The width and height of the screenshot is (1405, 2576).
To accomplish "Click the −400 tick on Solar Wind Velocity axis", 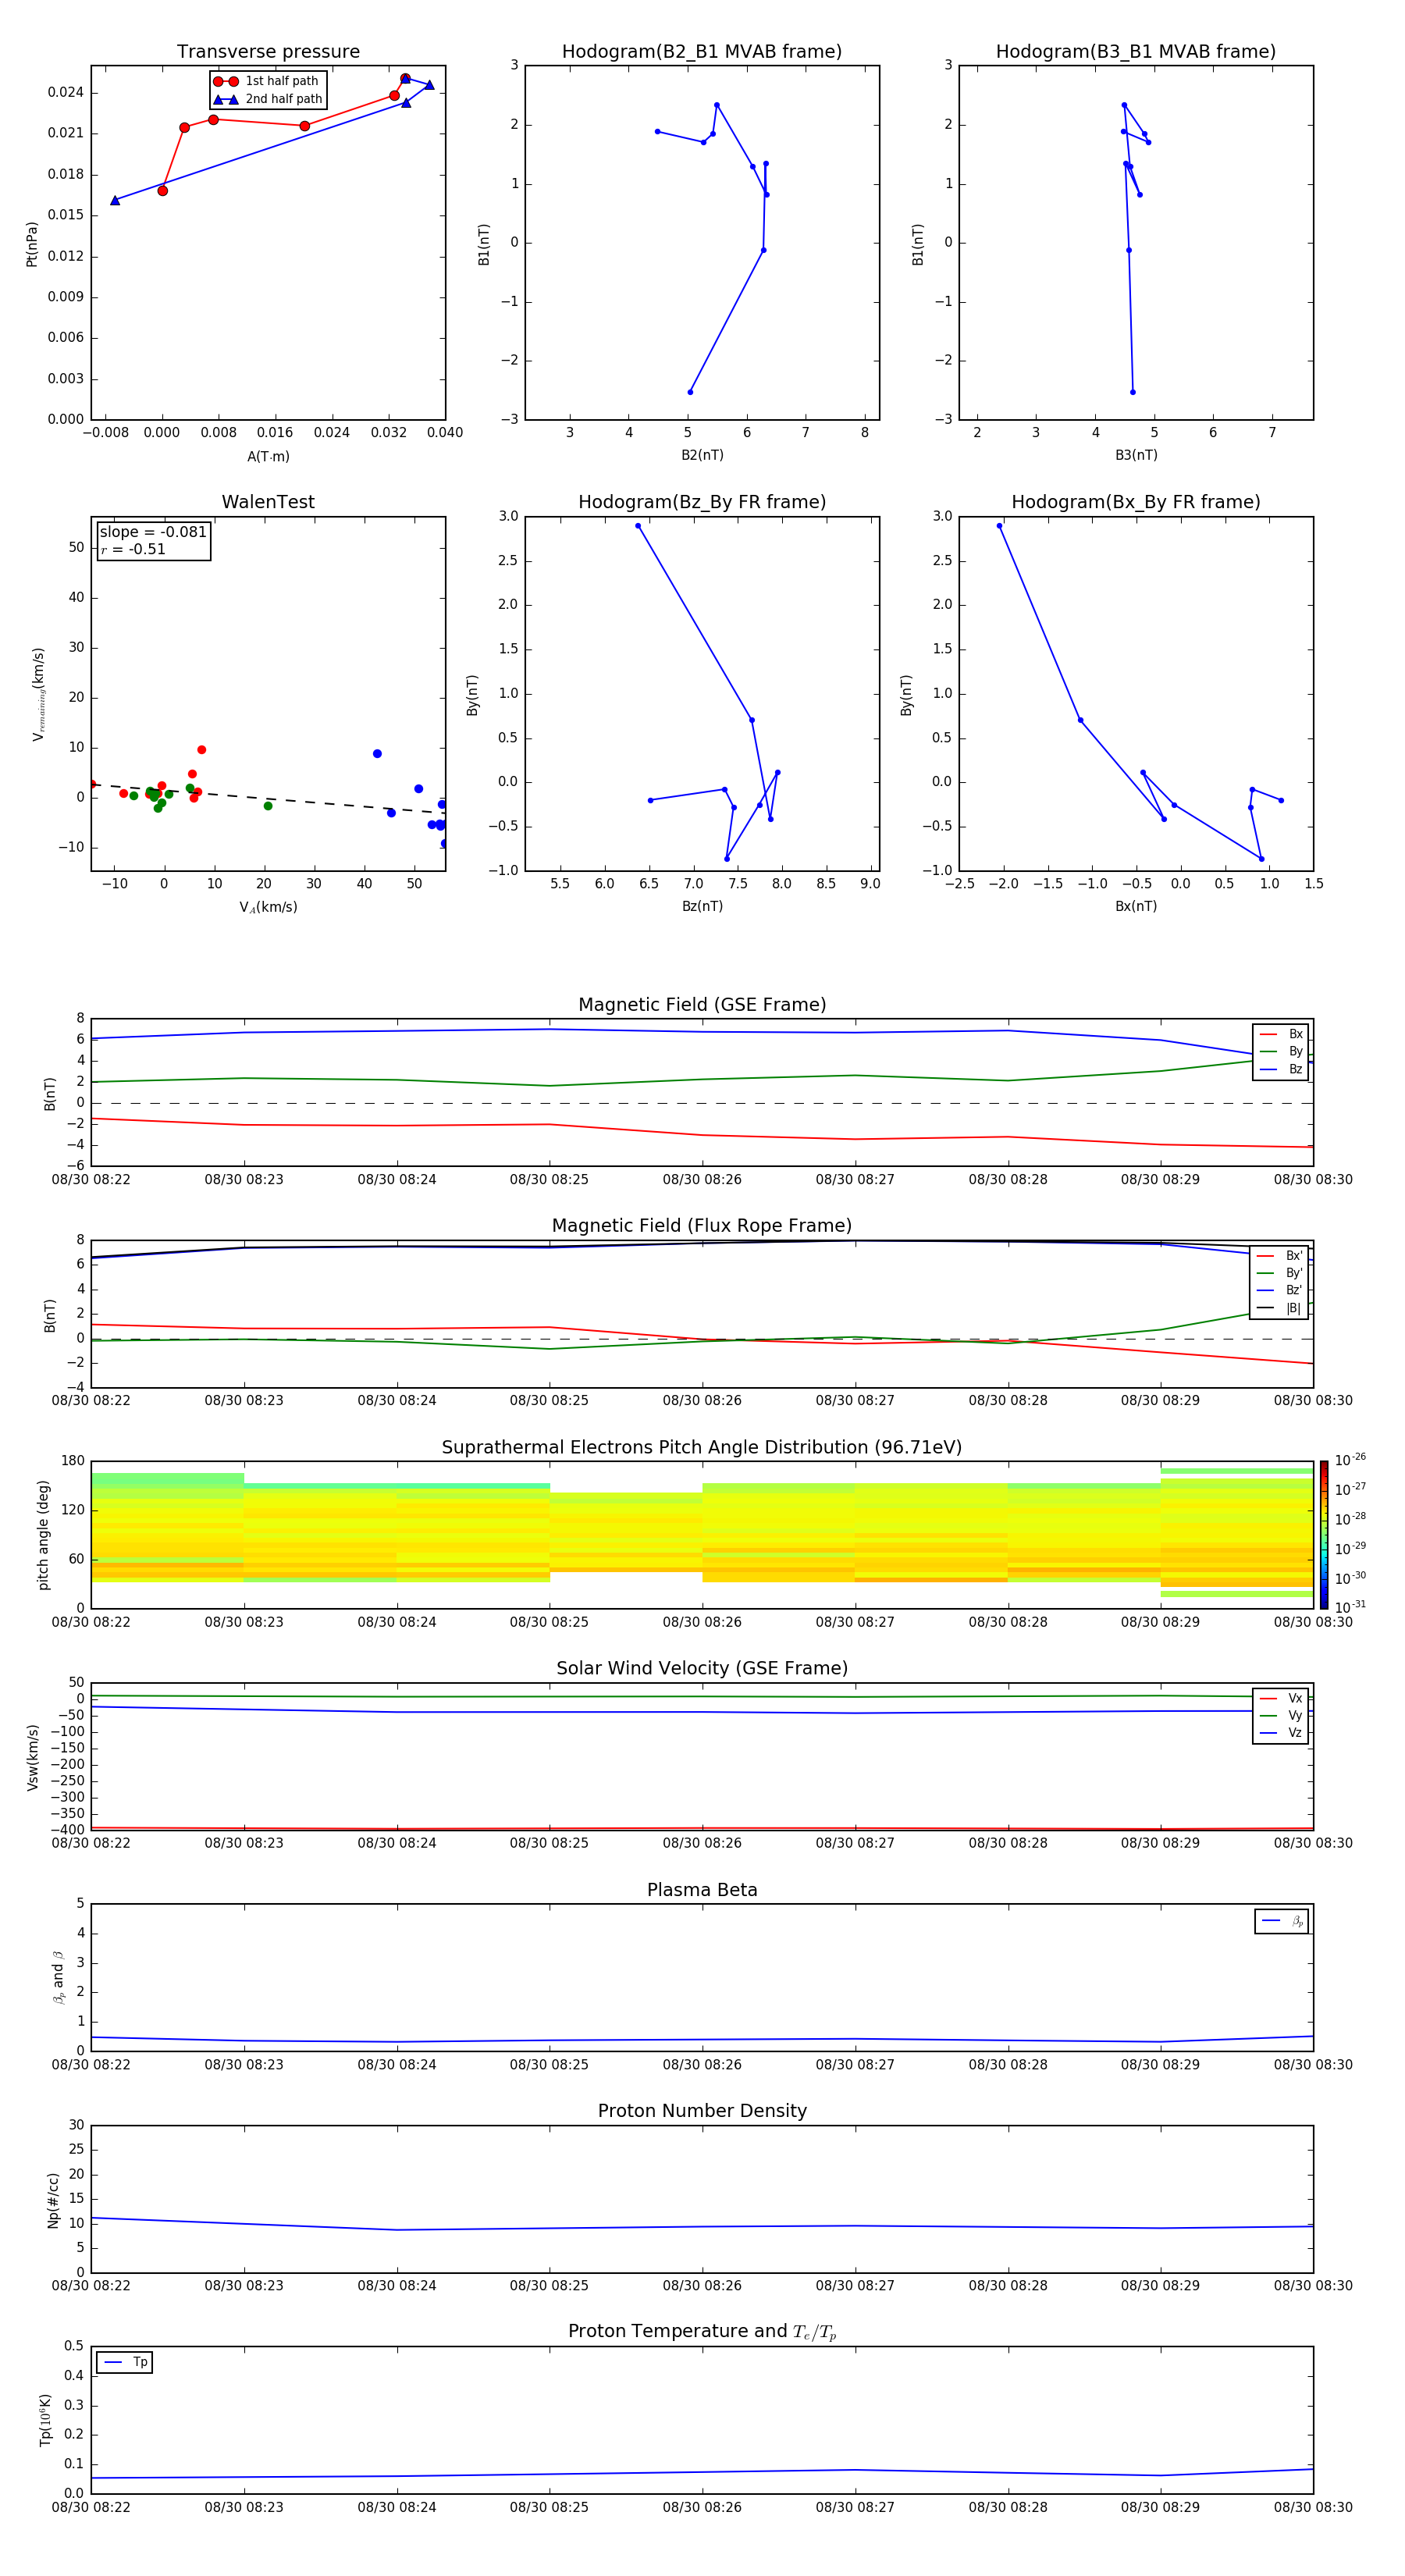I will (x=67, y=1830).
